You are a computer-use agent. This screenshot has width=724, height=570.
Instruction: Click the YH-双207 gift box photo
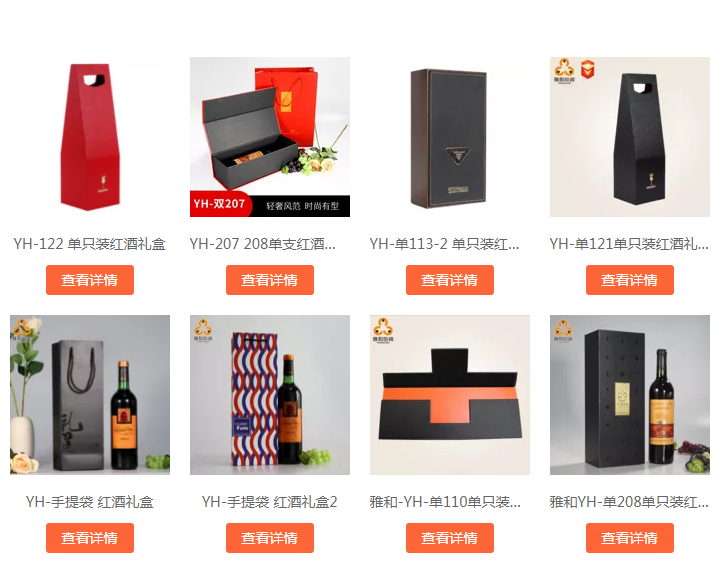[270, 137]
